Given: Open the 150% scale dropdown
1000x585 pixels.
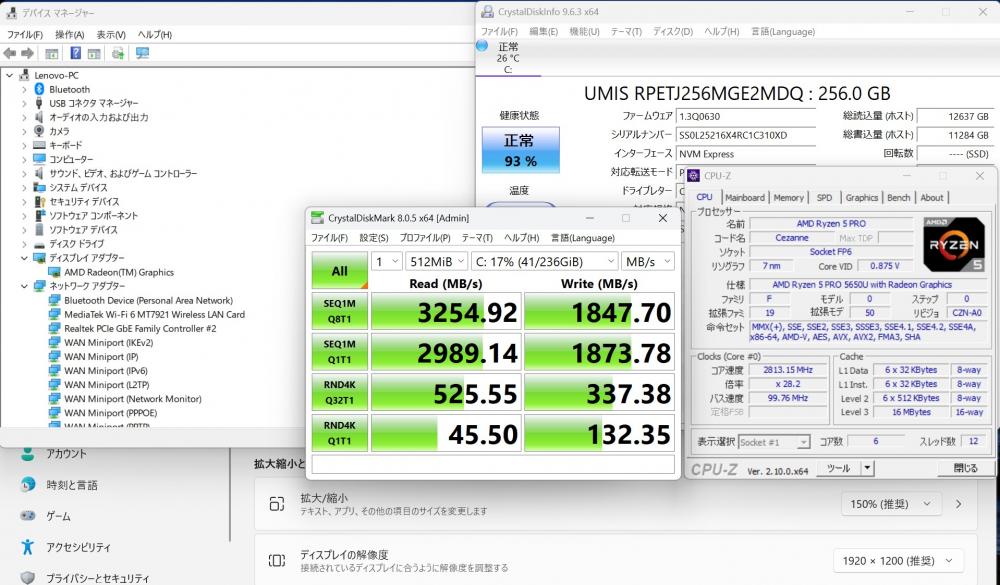Looking at the screenshot, I should pos(890,504).
